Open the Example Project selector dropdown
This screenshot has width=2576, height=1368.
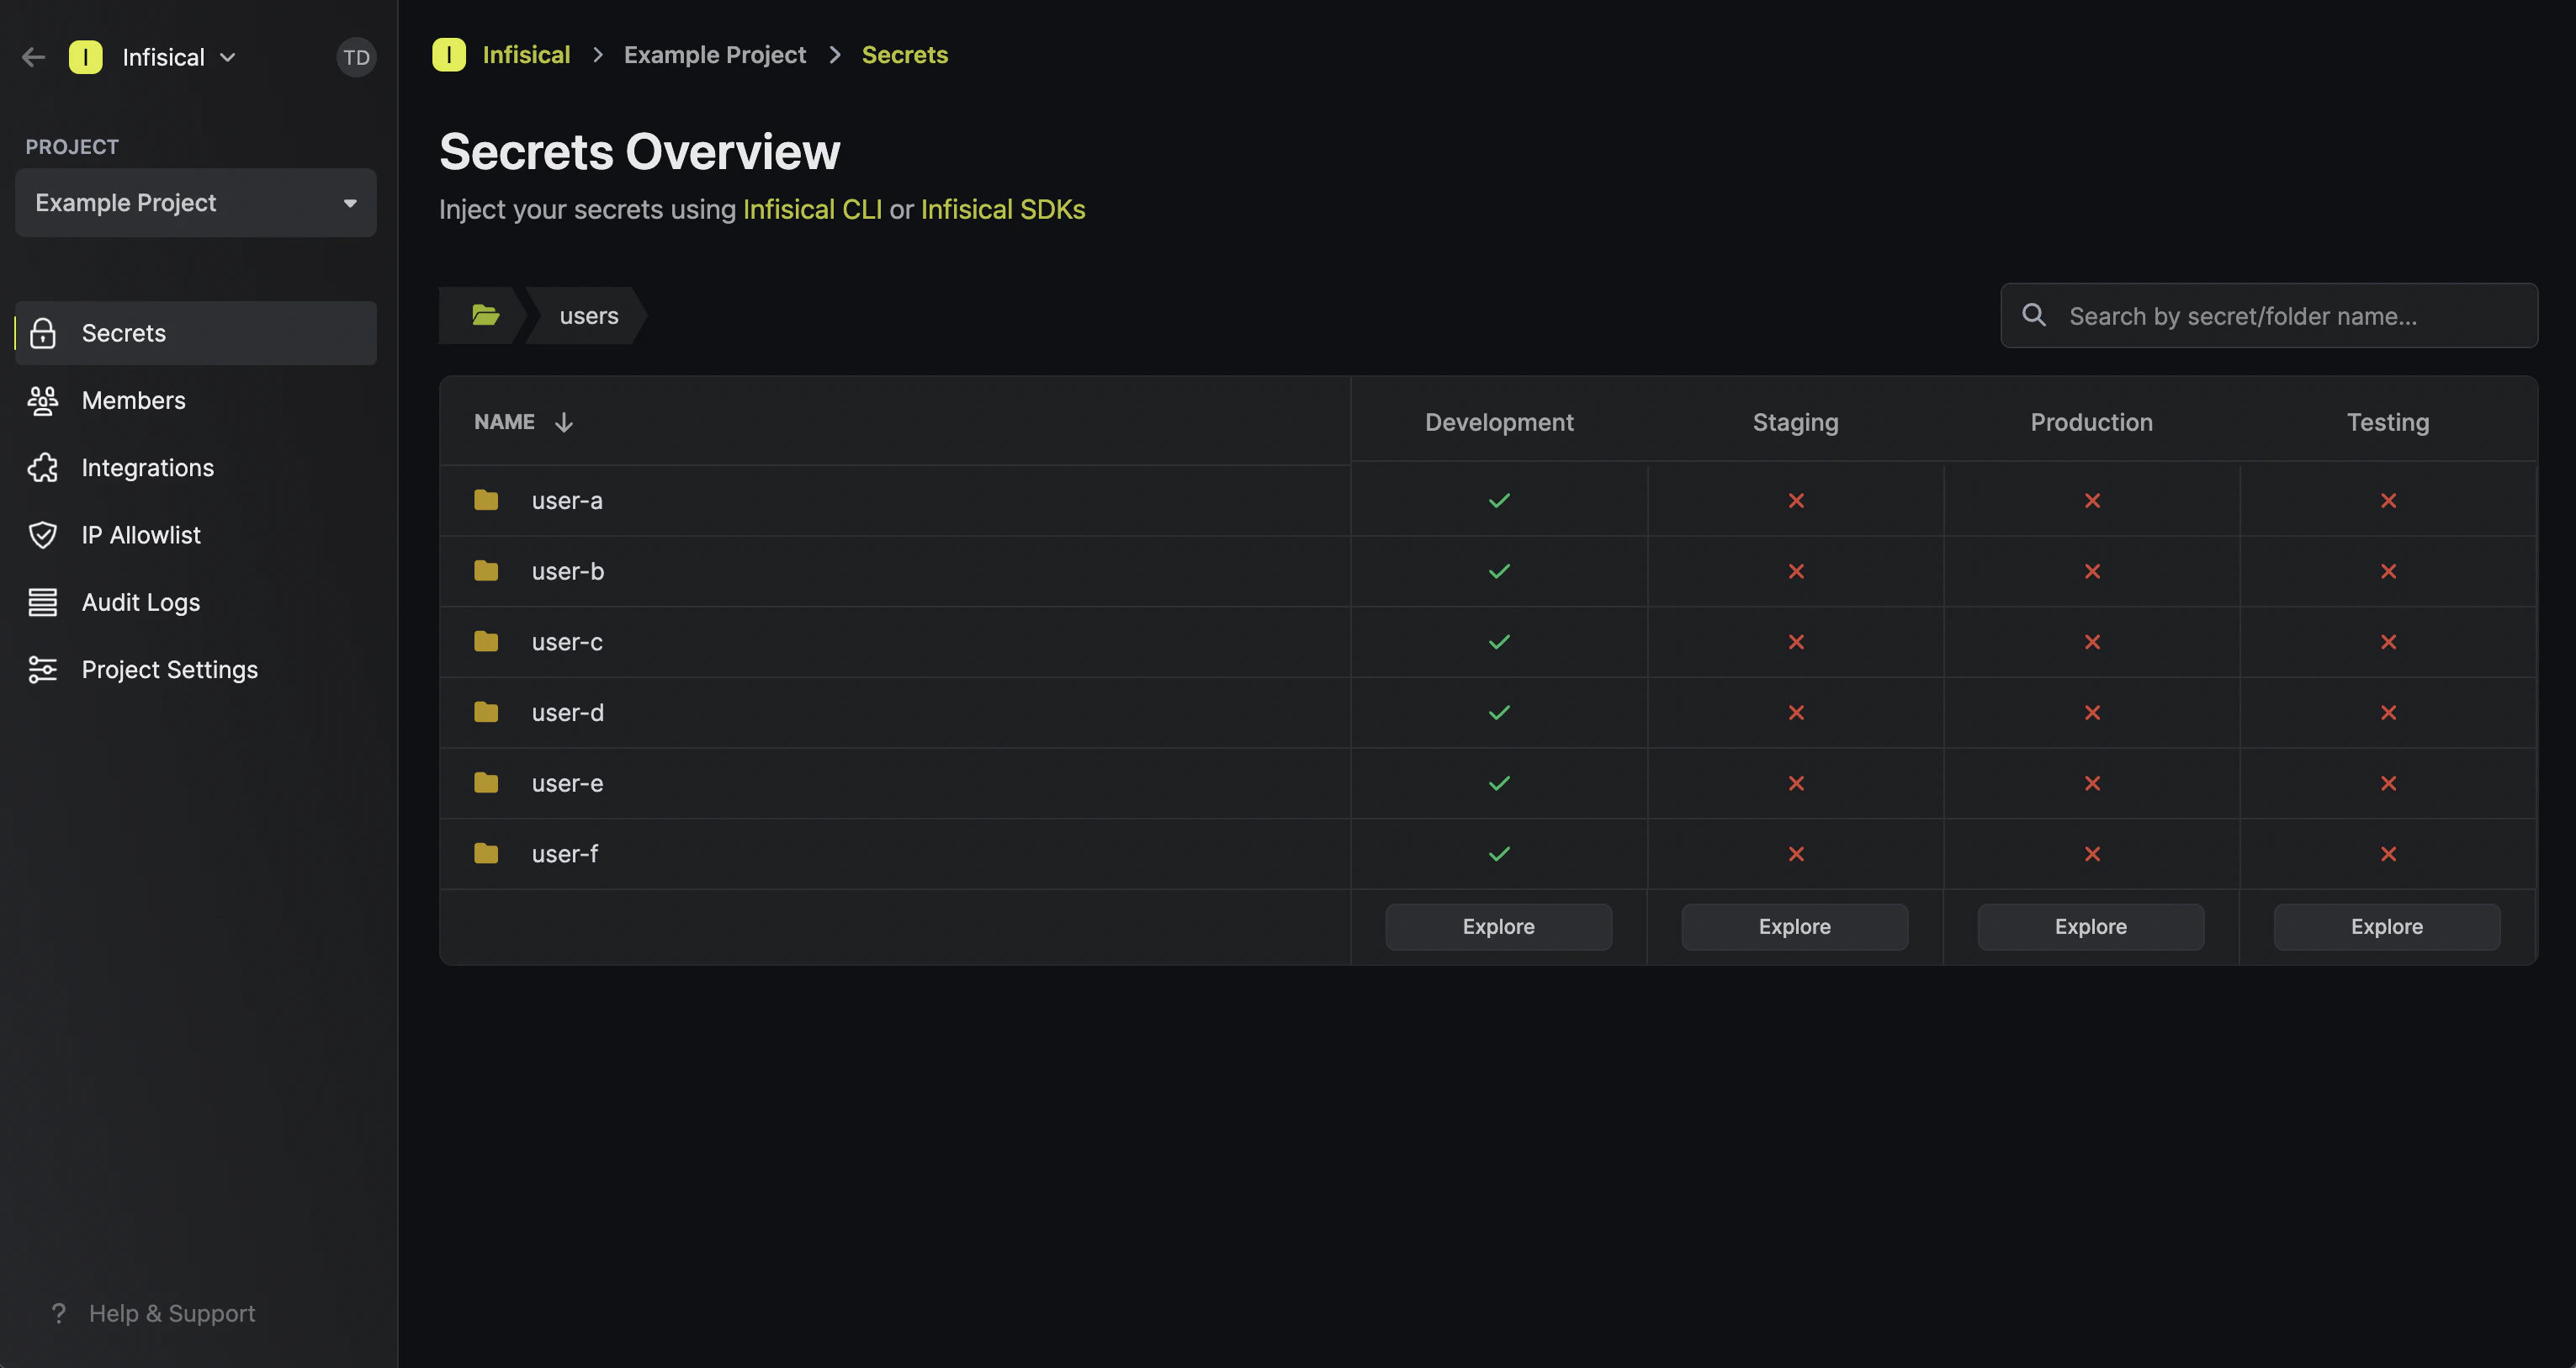click(x=196, y=203)
